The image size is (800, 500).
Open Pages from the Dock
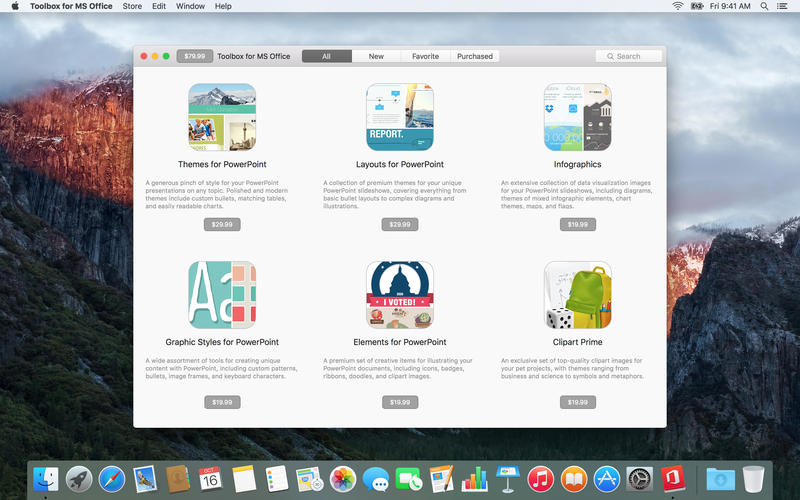442,480
